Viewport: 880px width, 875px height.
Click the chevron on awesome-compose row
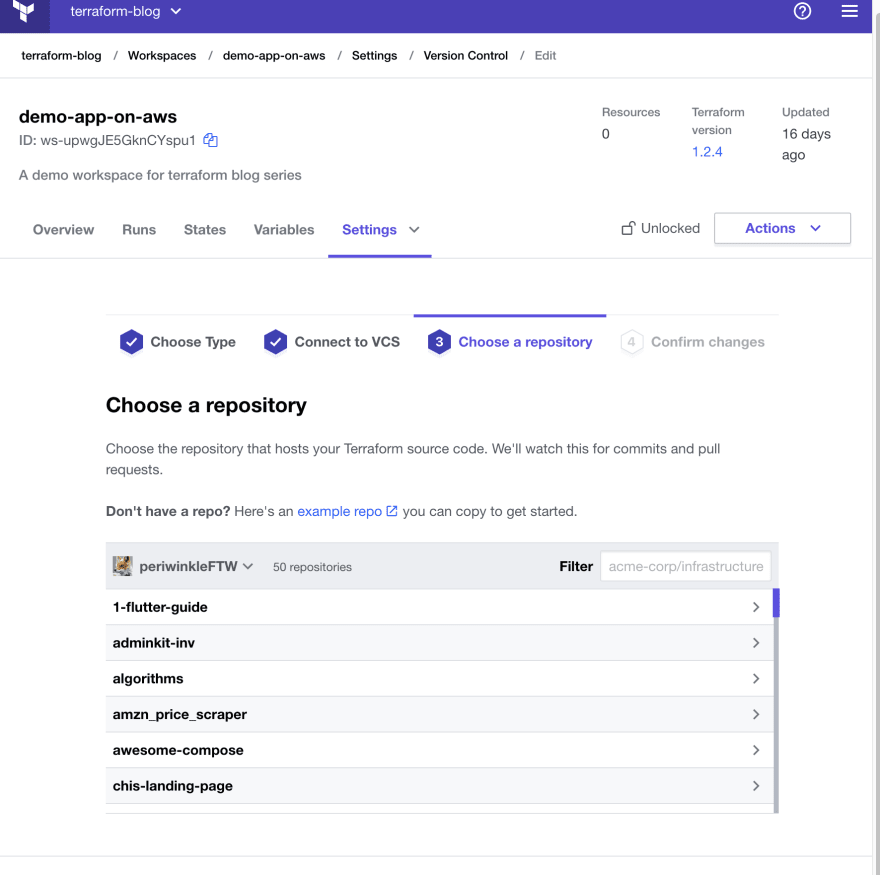click(x=756, y=750)
